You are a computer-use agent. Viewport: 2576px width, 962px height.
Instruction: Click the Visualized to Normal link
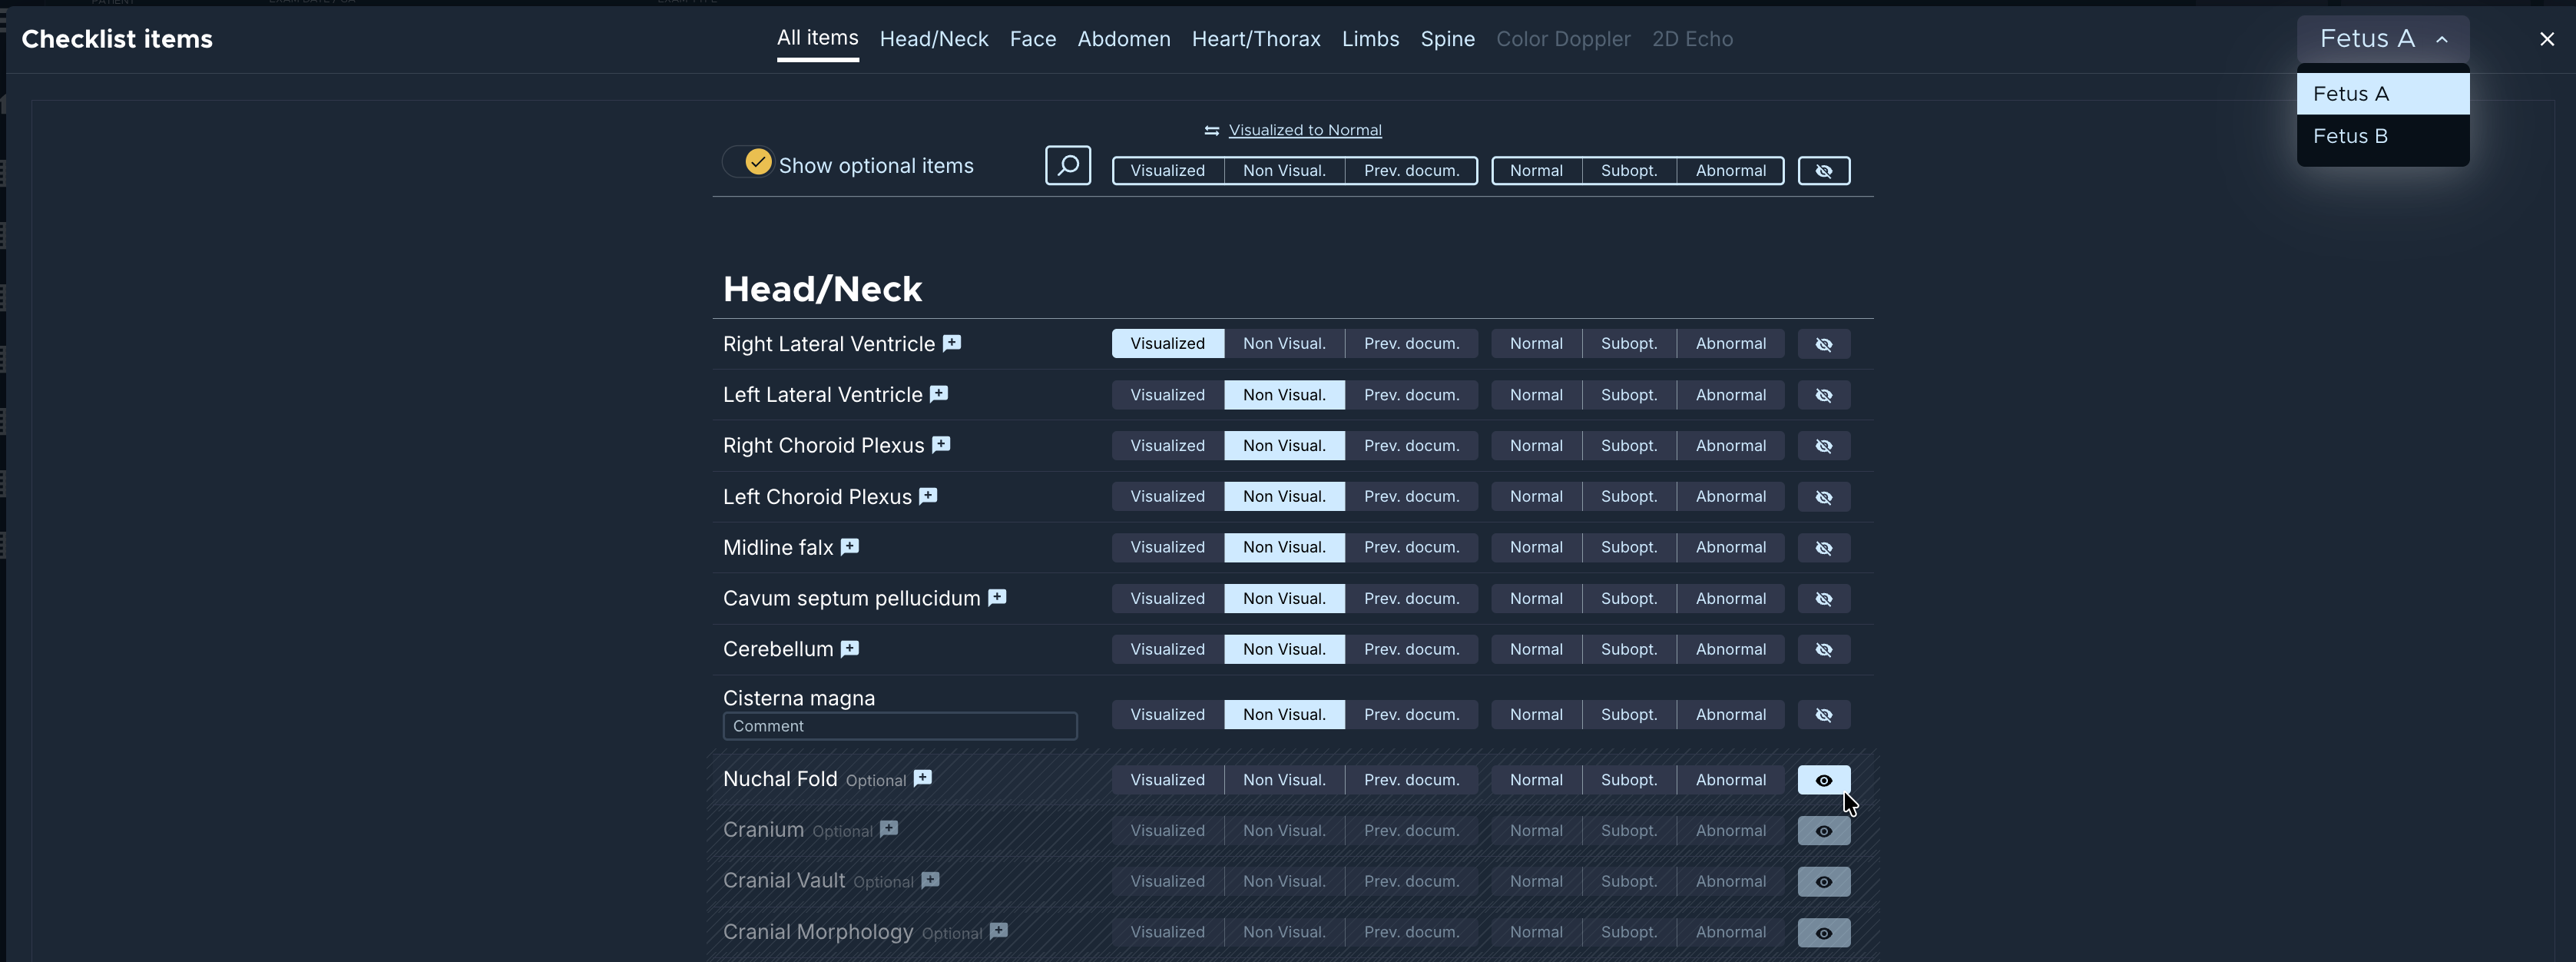(x=1305, y=130)
